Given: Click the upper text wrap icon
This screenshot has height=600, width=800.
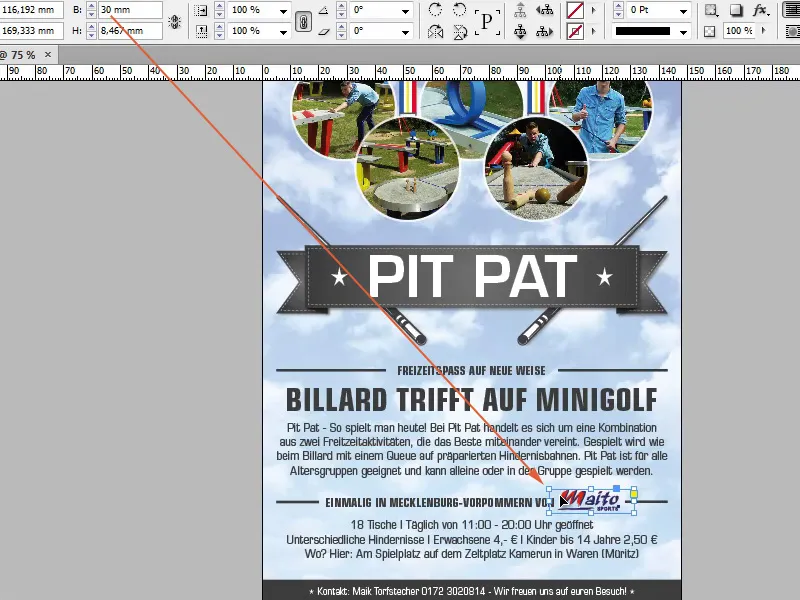Looking at the screenshot, I should pyautogui.click(x=792, y=10).
